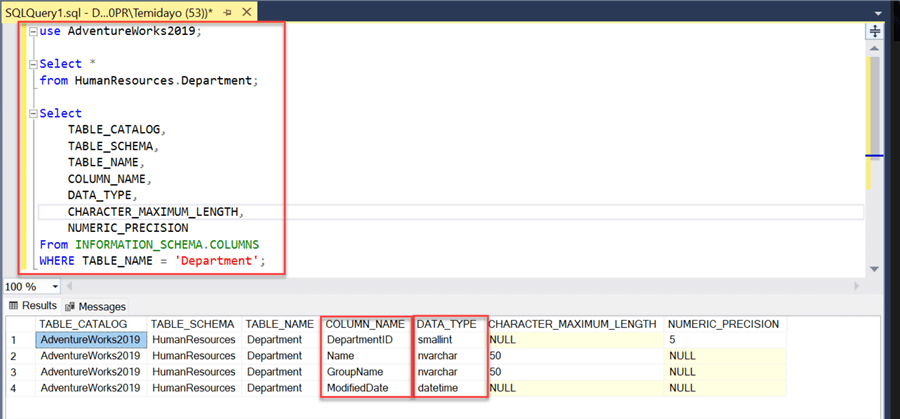Click the 'Department' string literal in WHERE clause
This screenshot has width=900, height=419.
[218, 261]
